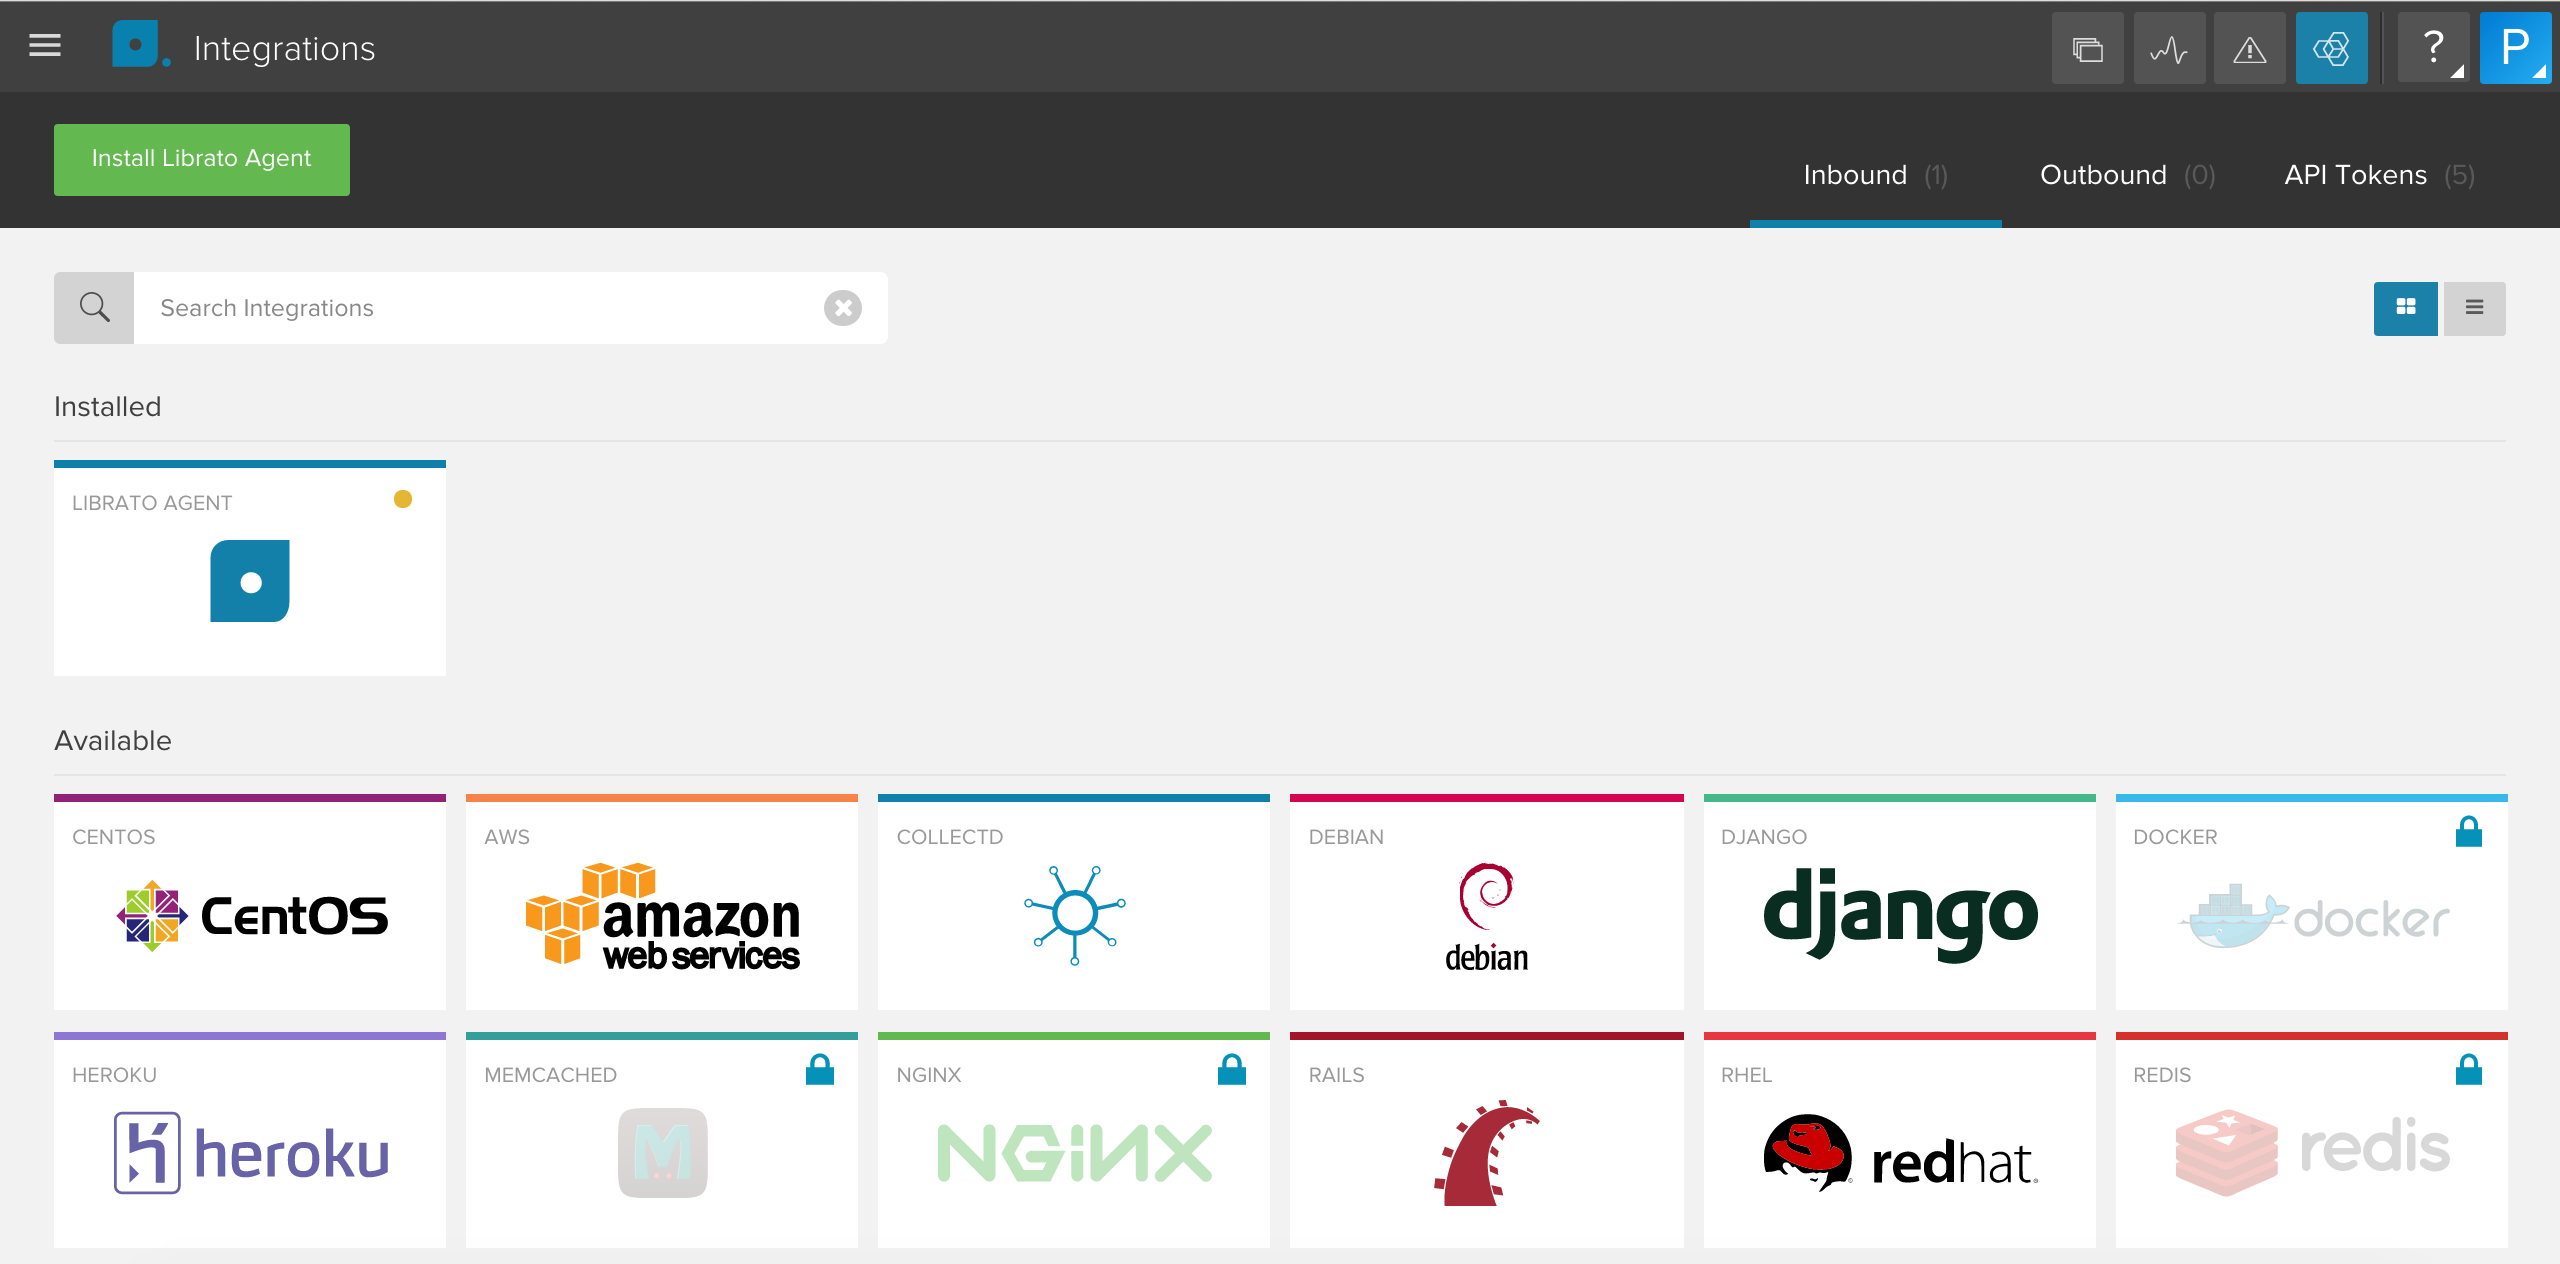This screenshot has height=1264, width=2560.
Task: Switch to Inbound integrations tab
Action: (1874, 175)
